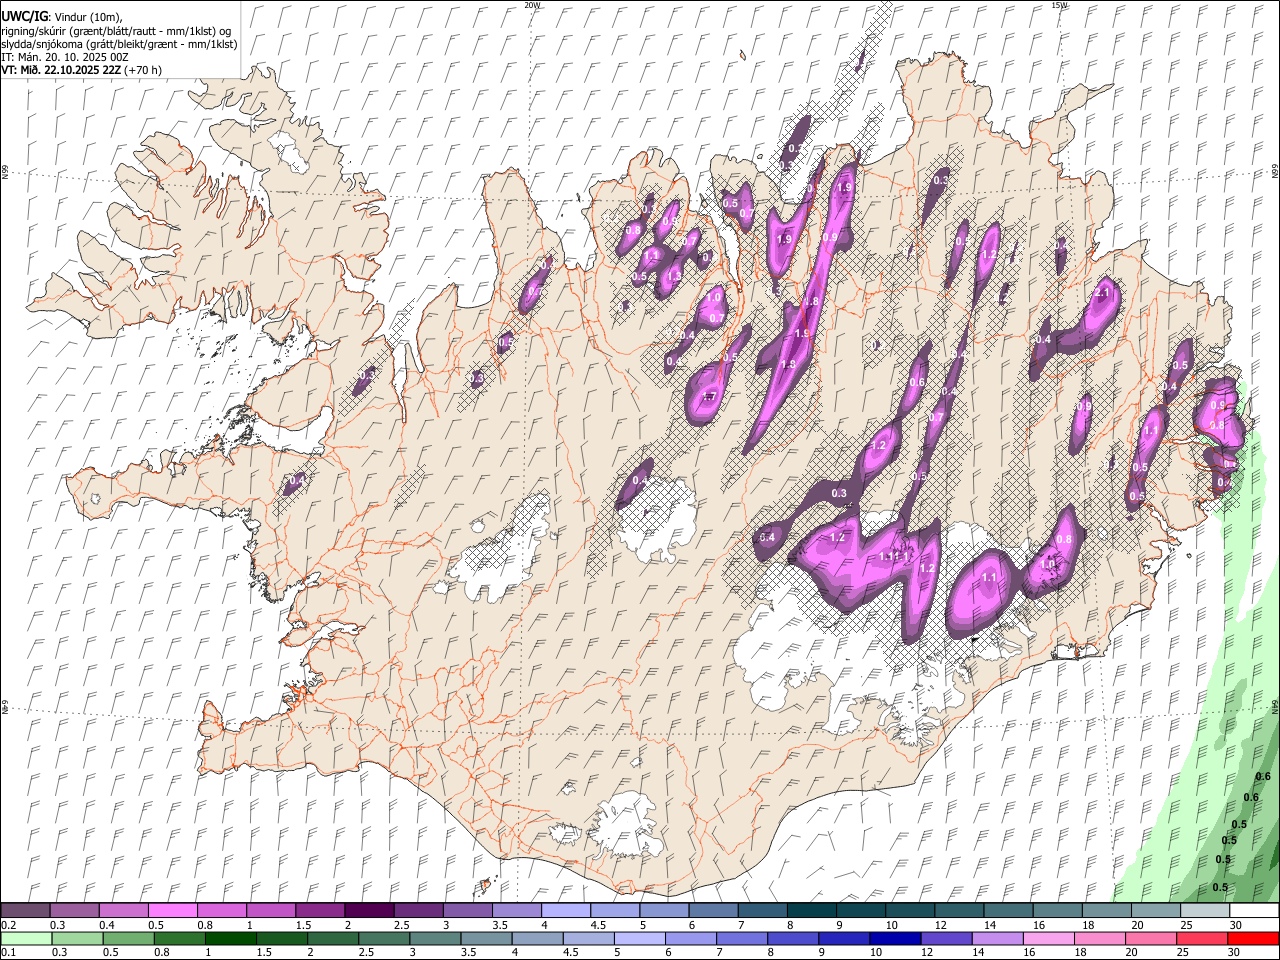The image size is (1280, 960).
Task: Click the 2.1 precipitation value on the map
Action: [x=1104, y=292]
